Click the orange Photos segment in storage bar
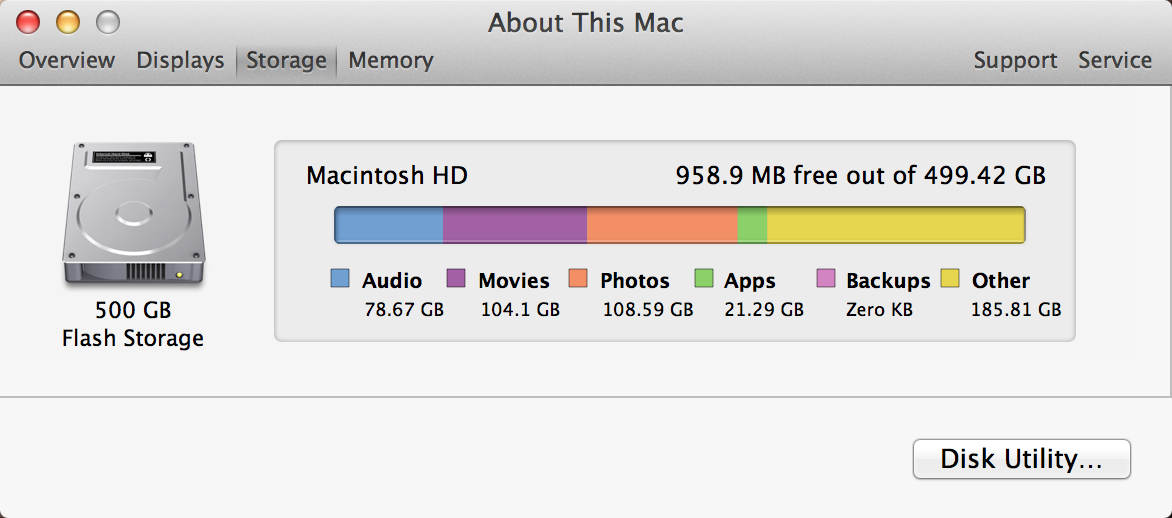Screen dimensions: 1172x518 pos(662,225)
